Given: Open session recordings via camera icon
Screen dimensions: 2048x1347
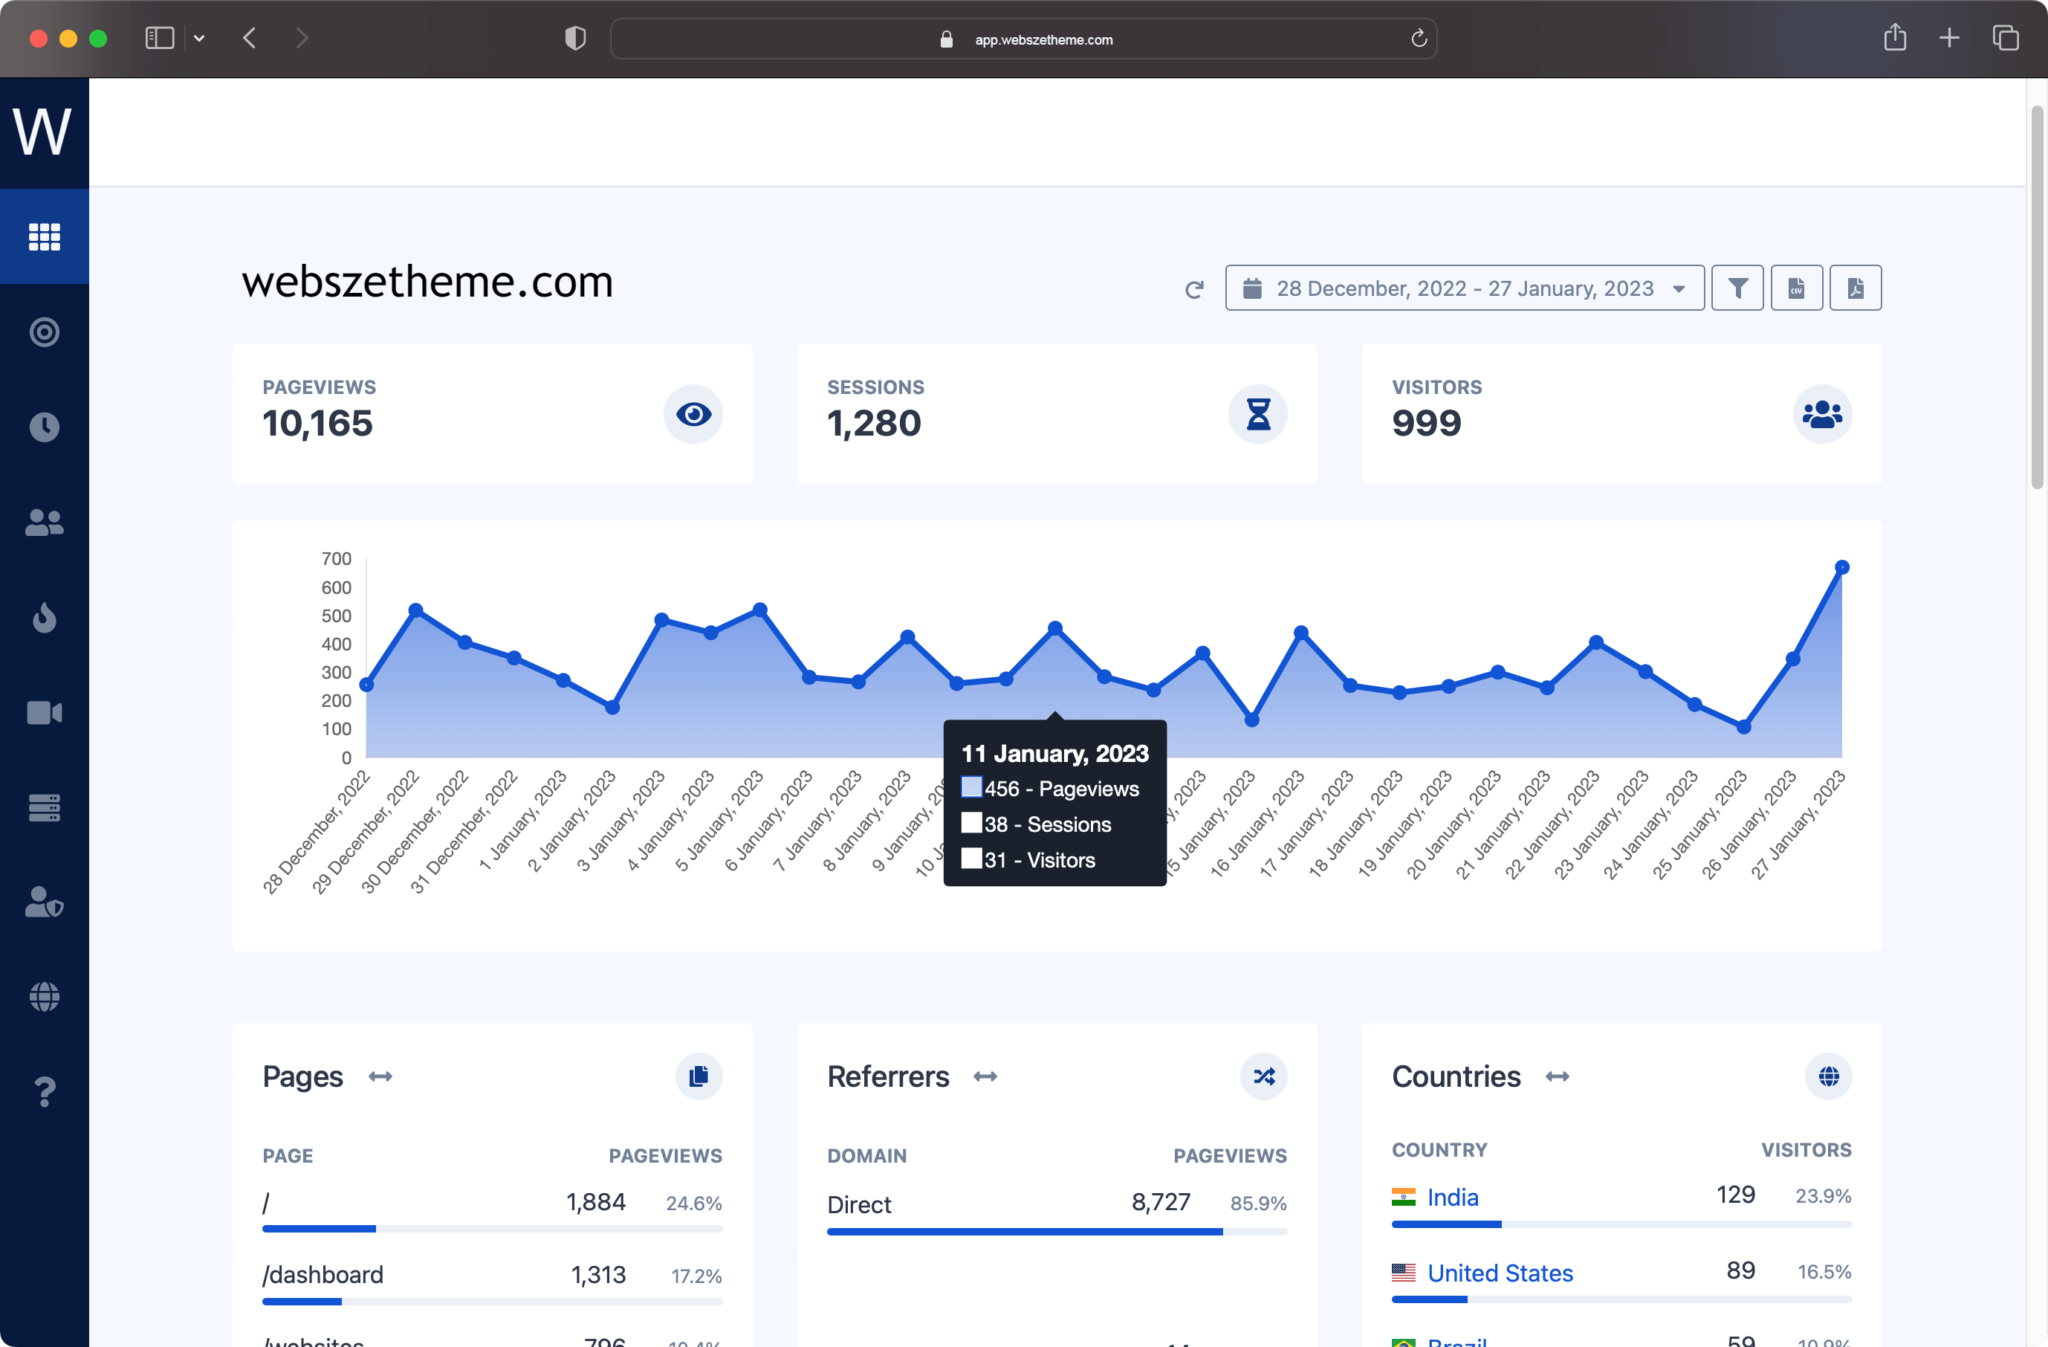Looking at the screenshot, I should (x=45, y=712).
